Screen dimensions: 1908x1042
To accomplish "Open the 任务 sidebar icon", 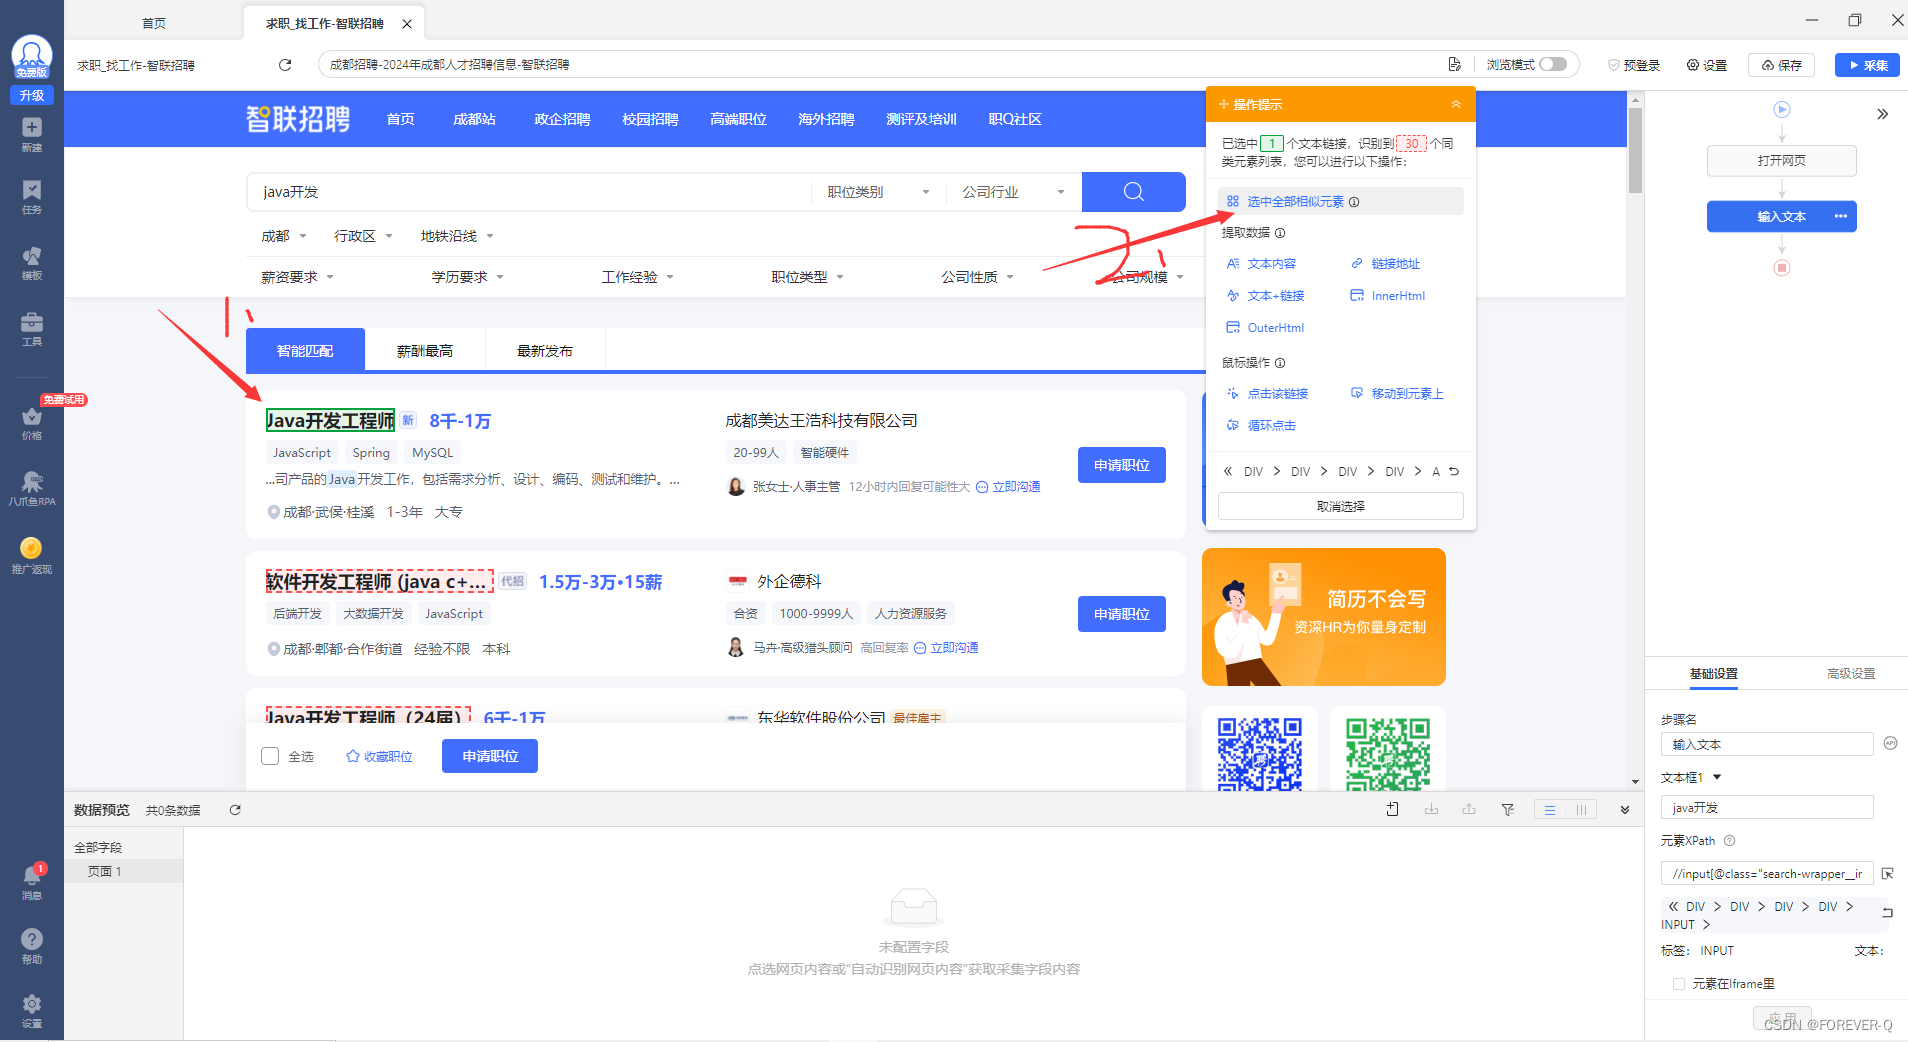I will (32, 197).
